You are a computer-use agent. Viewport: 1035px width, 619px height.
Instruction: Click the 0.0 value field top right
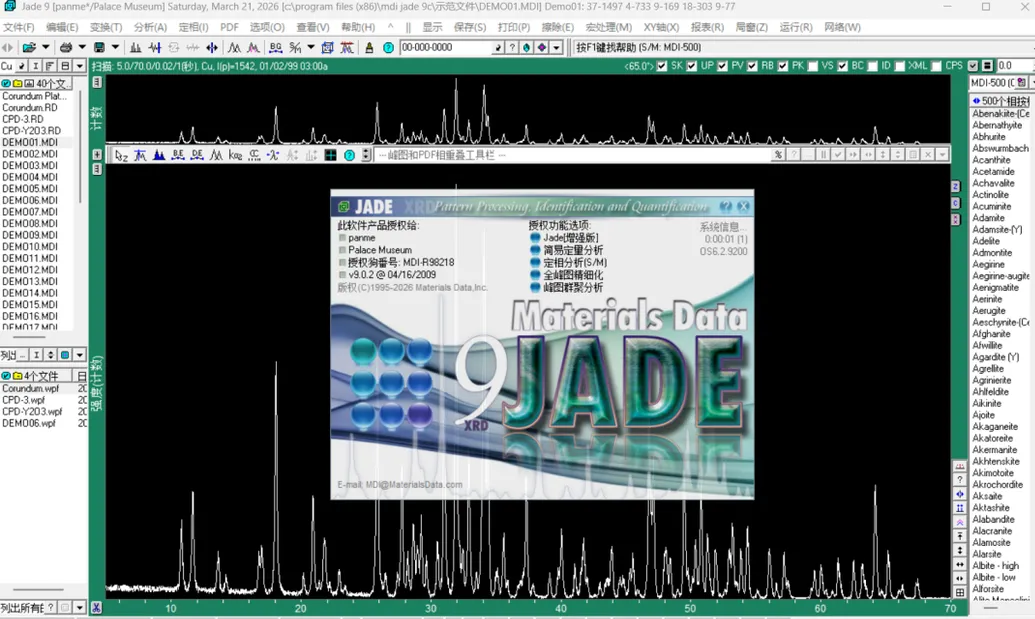(x=1013, y=66)
